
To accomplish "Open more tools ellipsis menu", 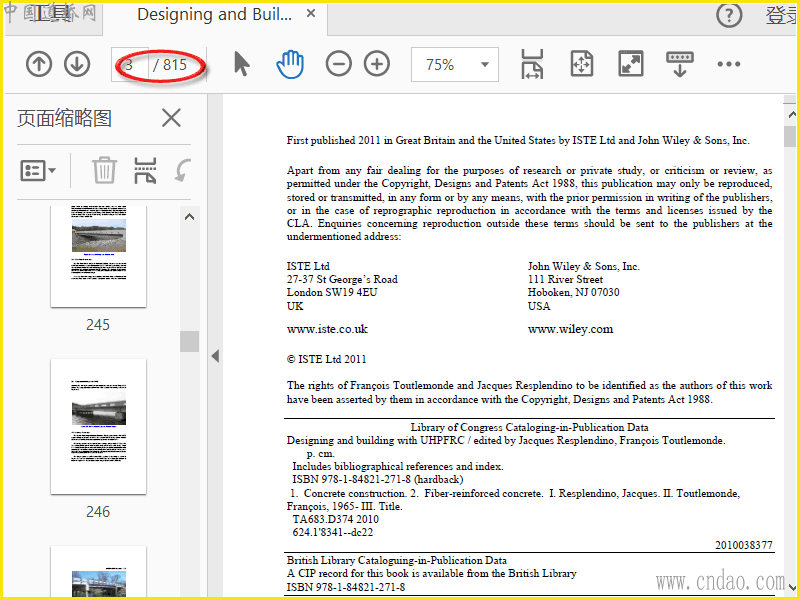I will [x=728, y=65].
